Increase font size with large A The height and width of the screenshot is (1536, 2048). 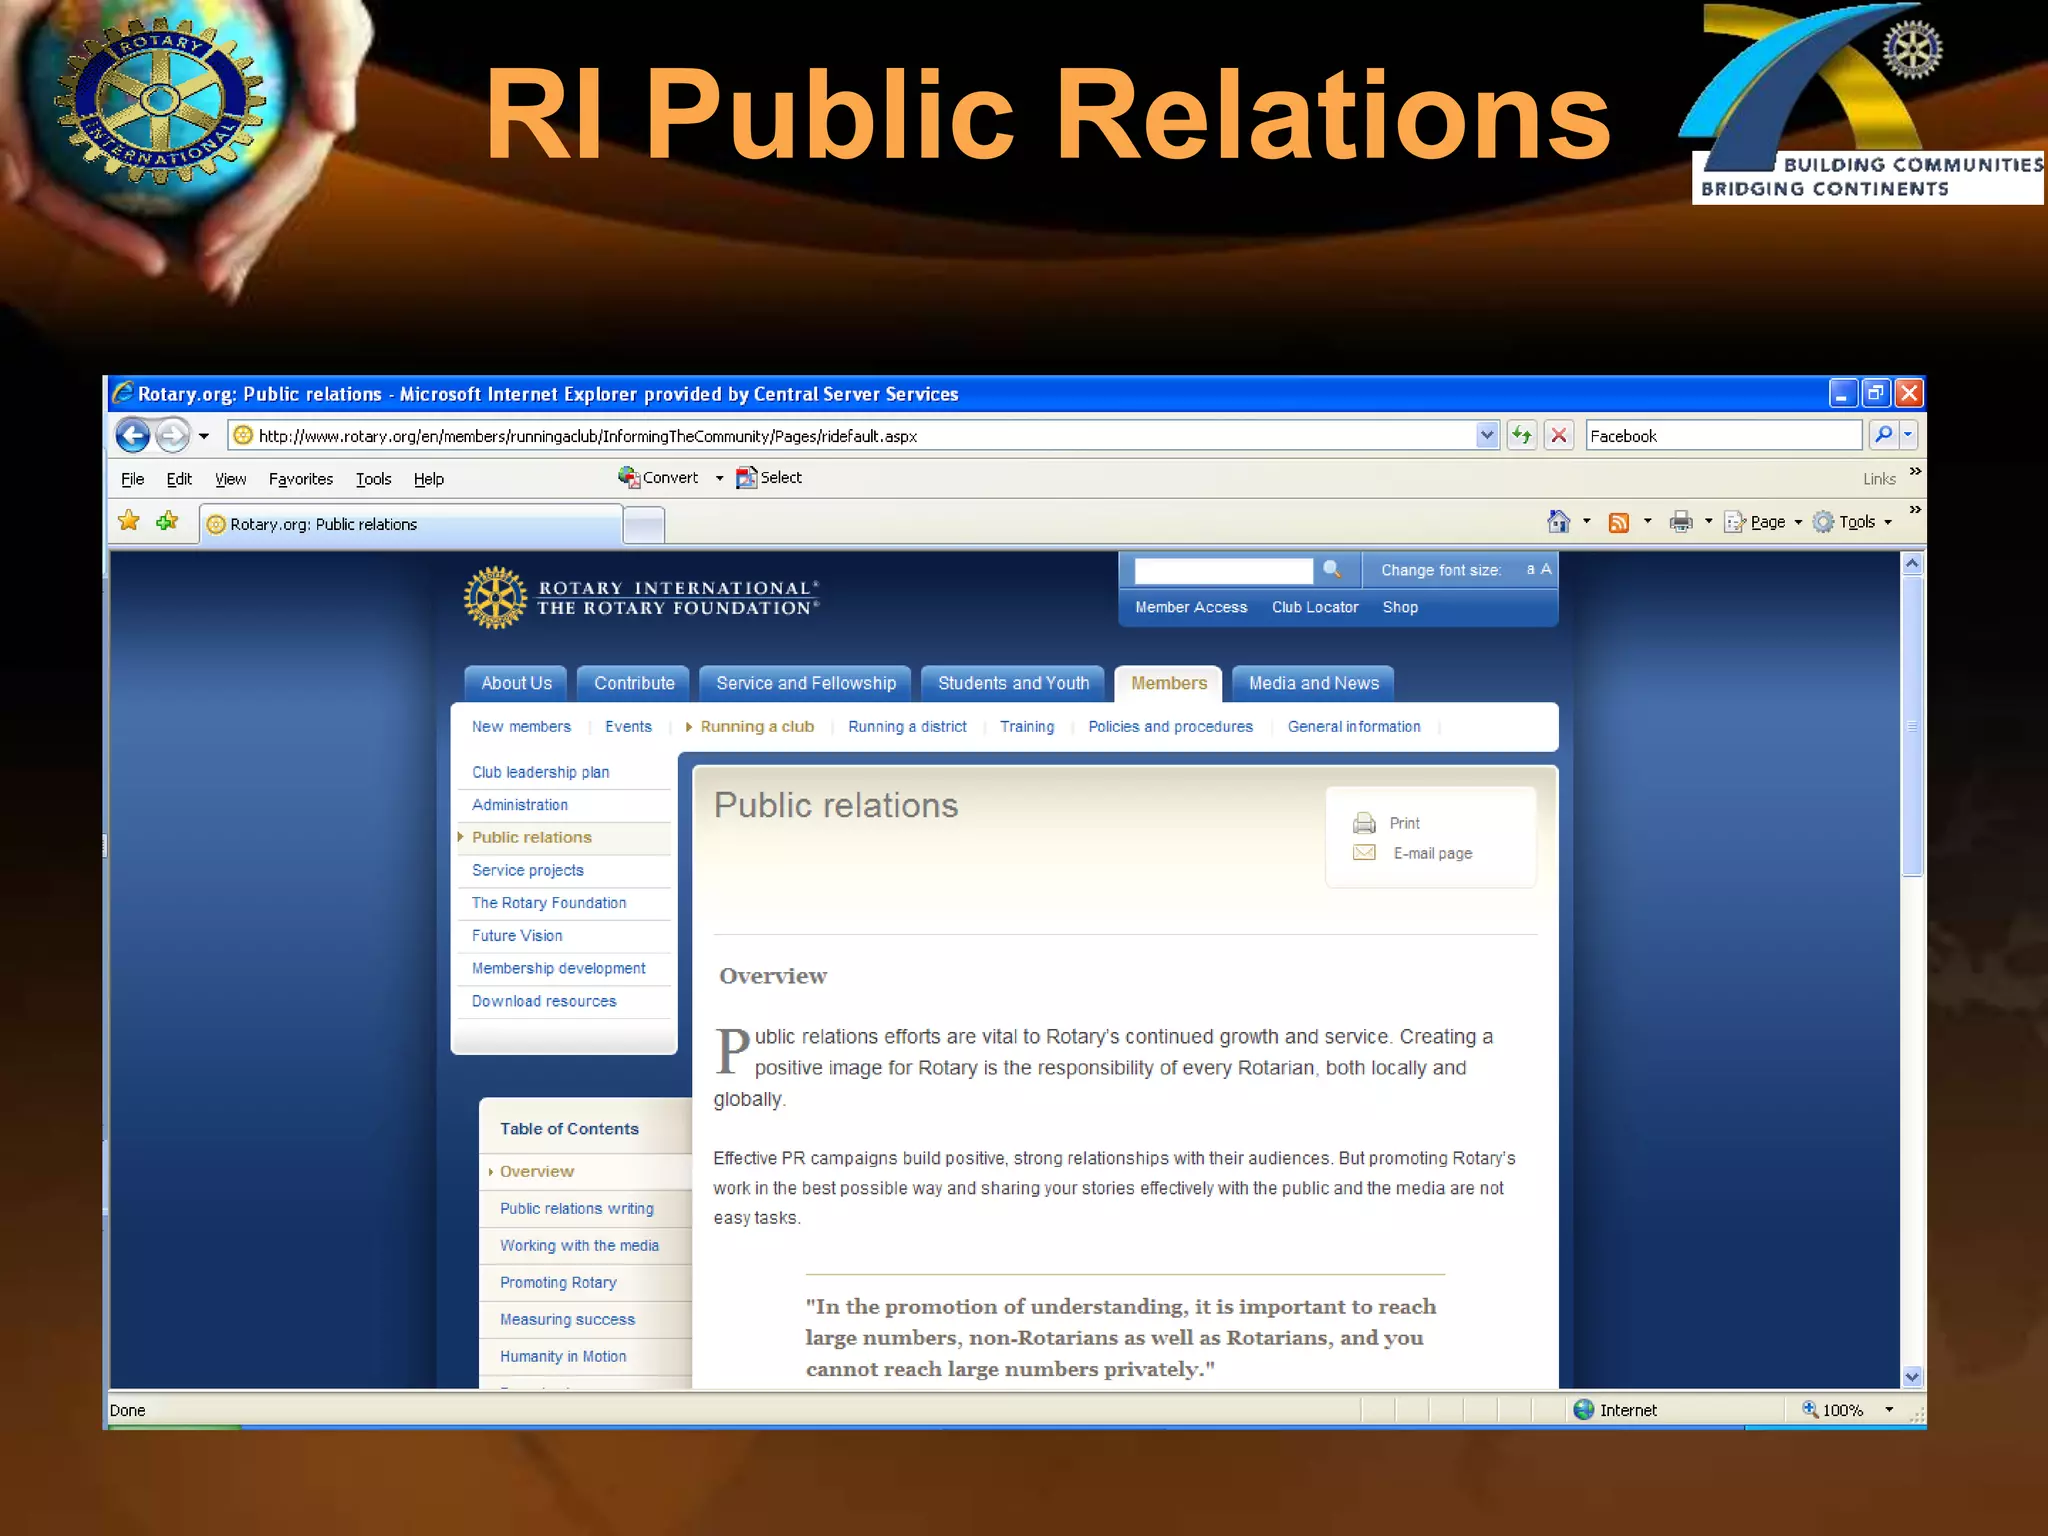point(1546,569)
